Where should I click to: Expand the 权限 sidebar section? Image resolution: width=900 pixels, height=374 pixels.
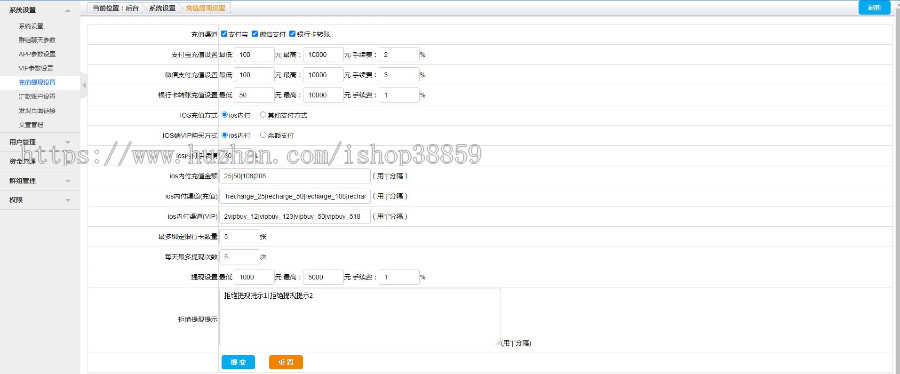coord(68,200)
